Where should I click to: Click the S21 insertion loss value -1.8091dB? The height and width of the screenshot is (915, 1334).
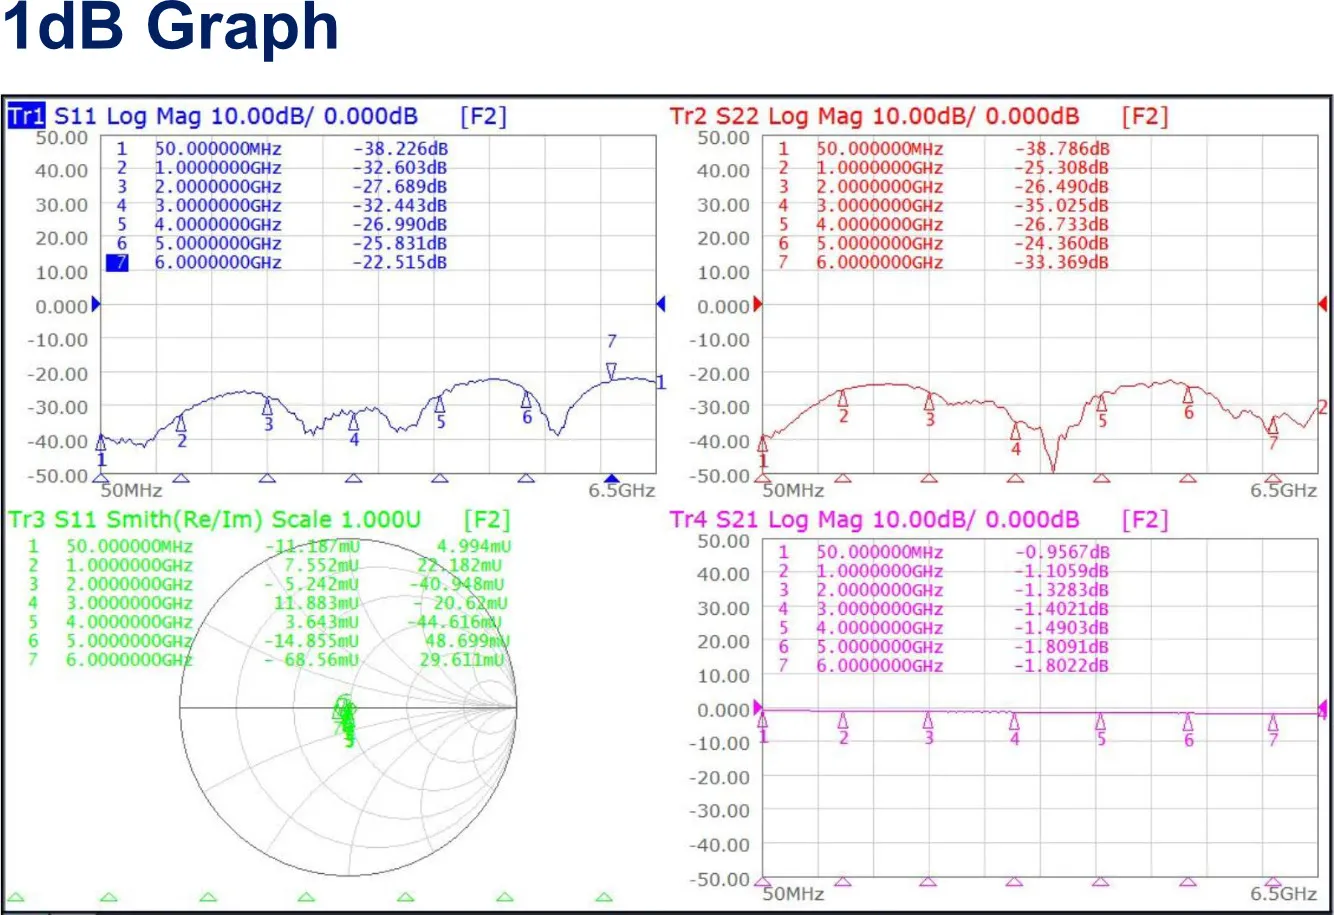pyautogui.click(x=1061, y=647)
